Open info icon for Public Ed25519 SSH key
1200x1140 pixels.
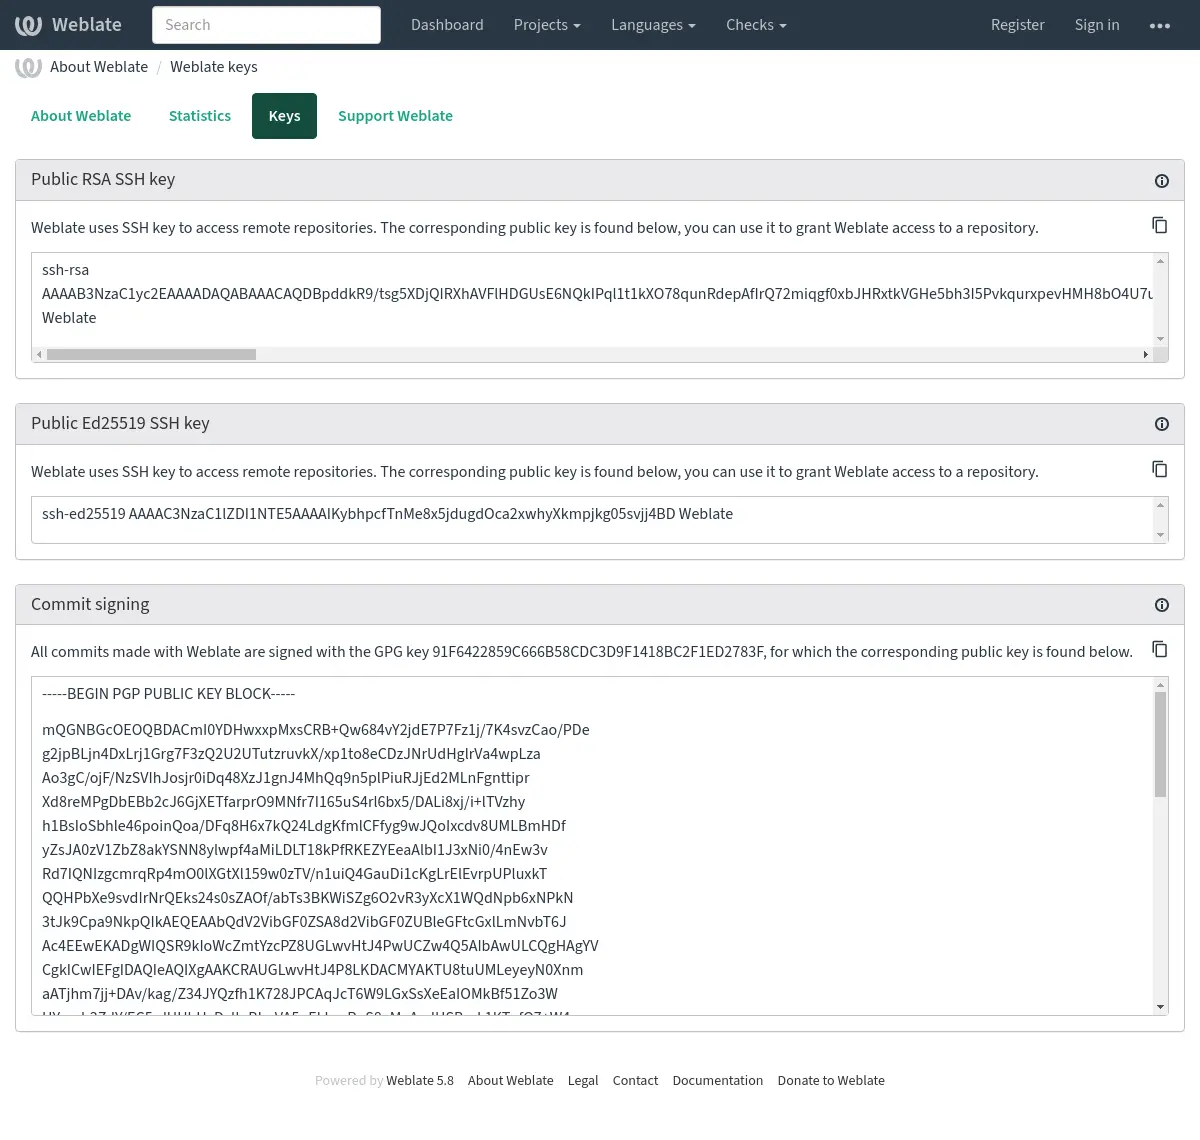1162,424
